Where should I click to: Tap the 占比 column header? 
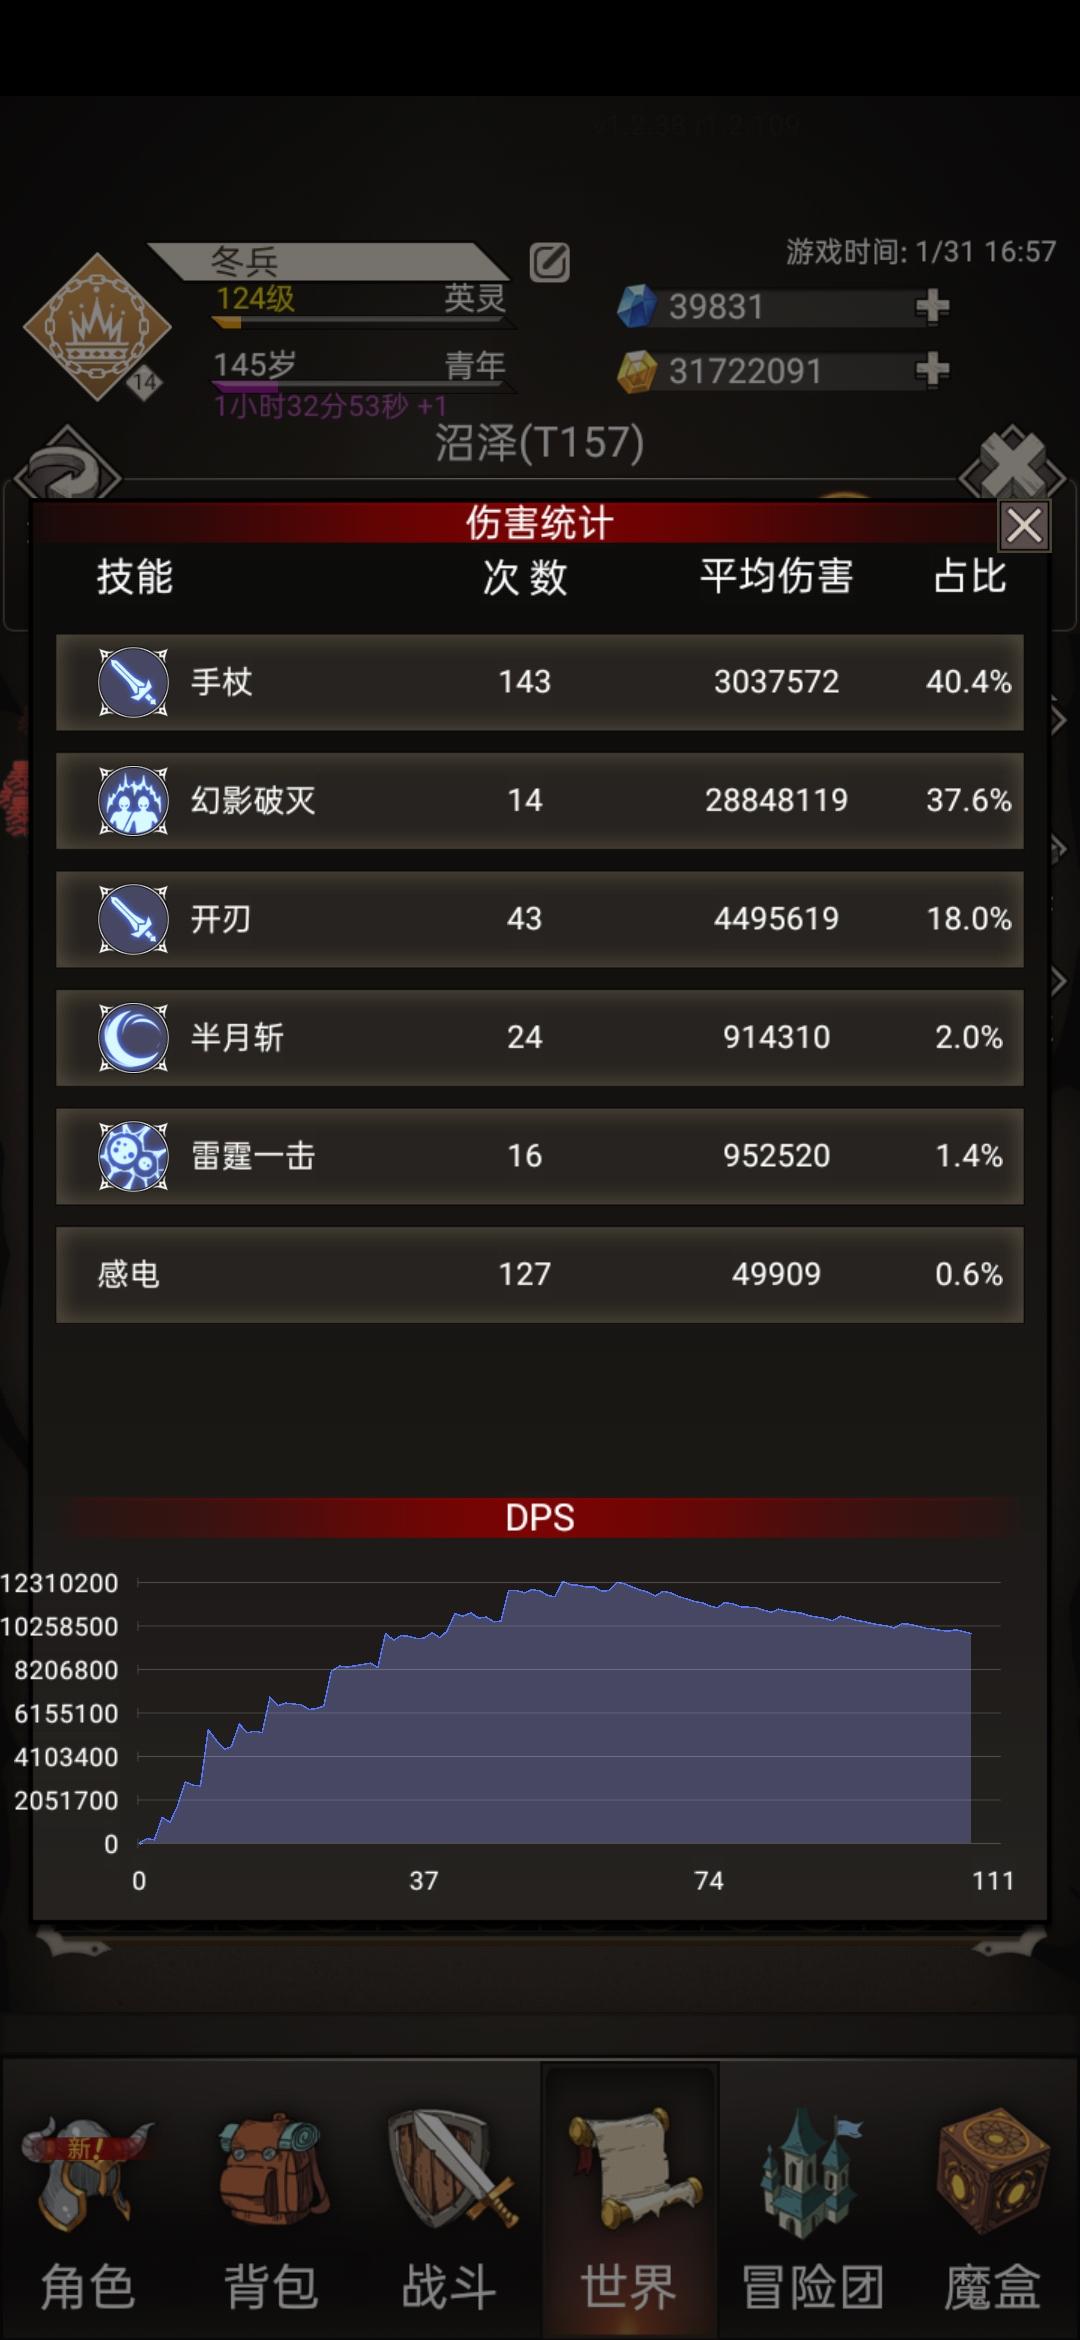969,576
